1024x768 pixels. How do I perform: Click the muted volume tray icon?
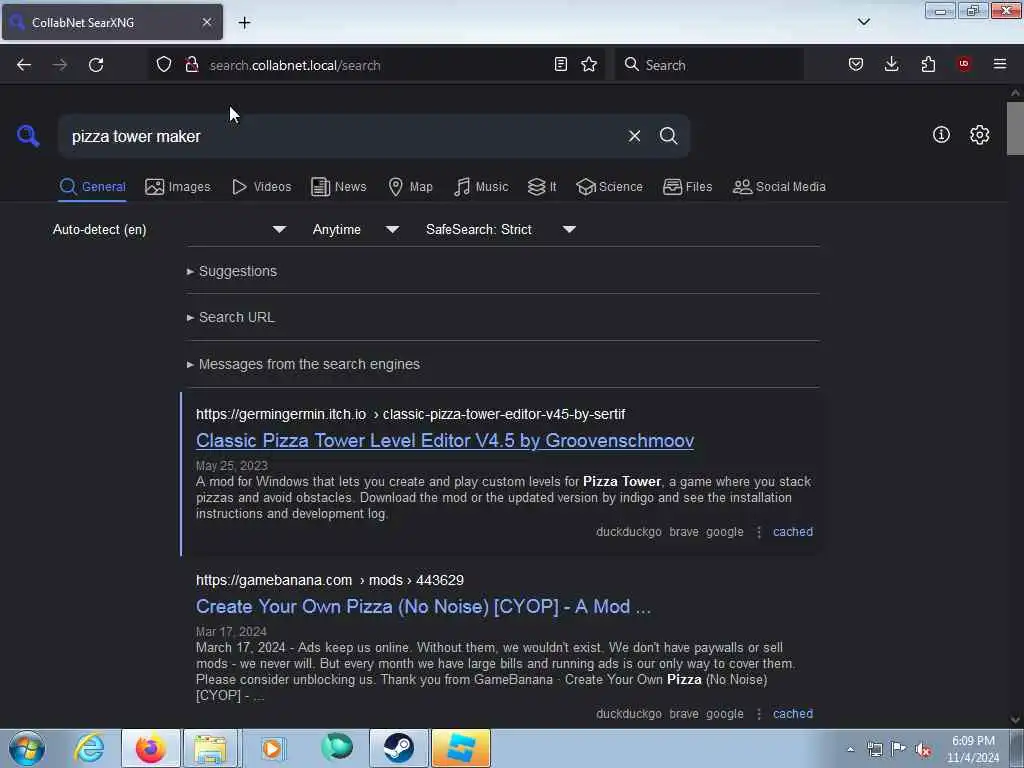click(x=923, y=750)
